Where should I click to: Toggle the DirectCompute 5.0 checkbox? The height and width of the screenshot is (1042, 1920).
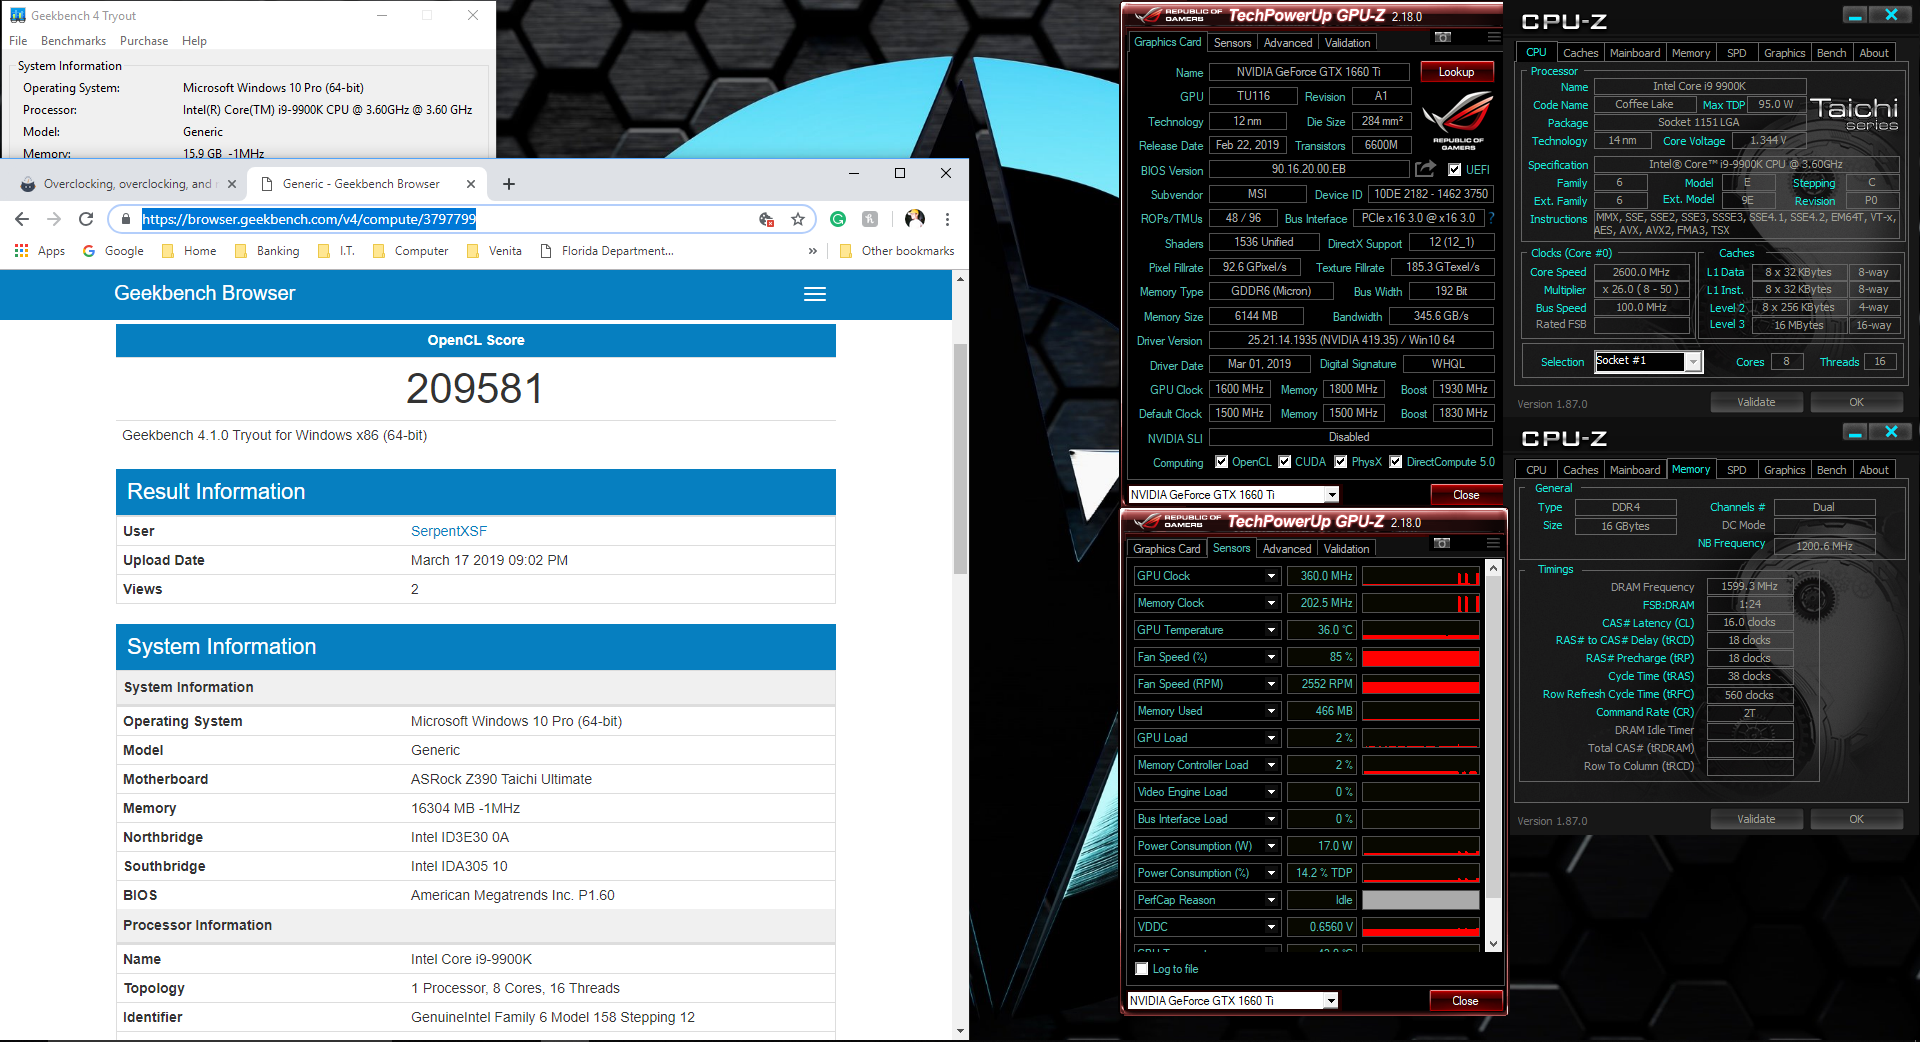[x=1396, y=462]
